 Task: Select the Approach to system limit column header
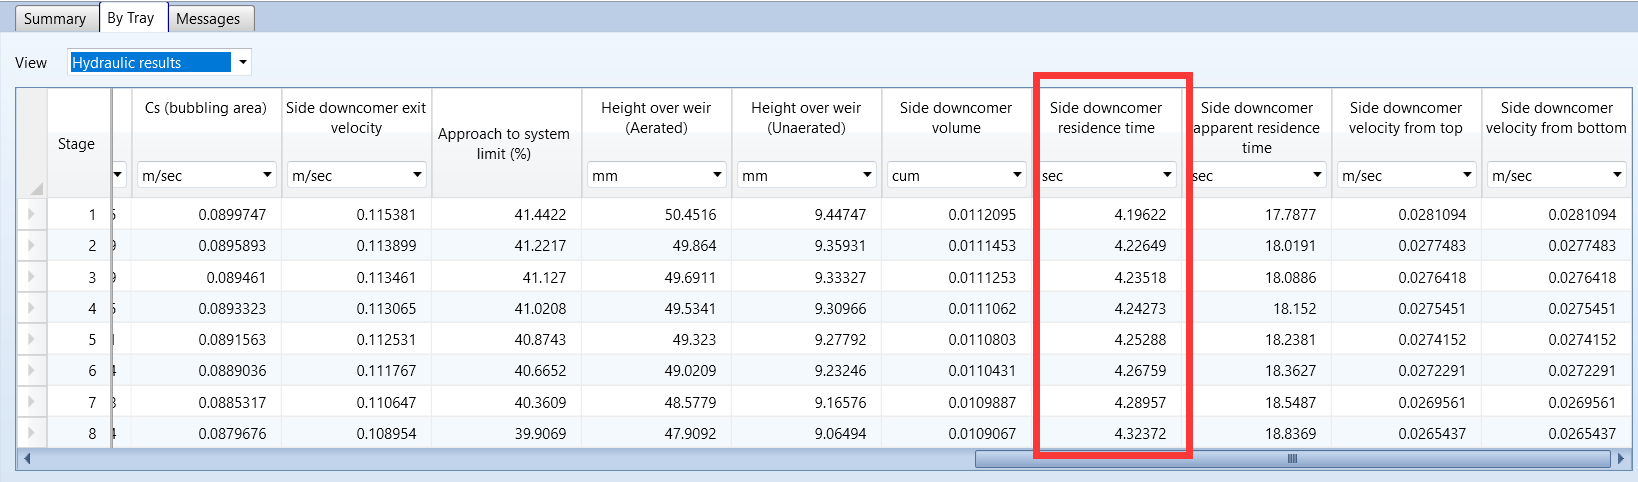pos(505,143)
